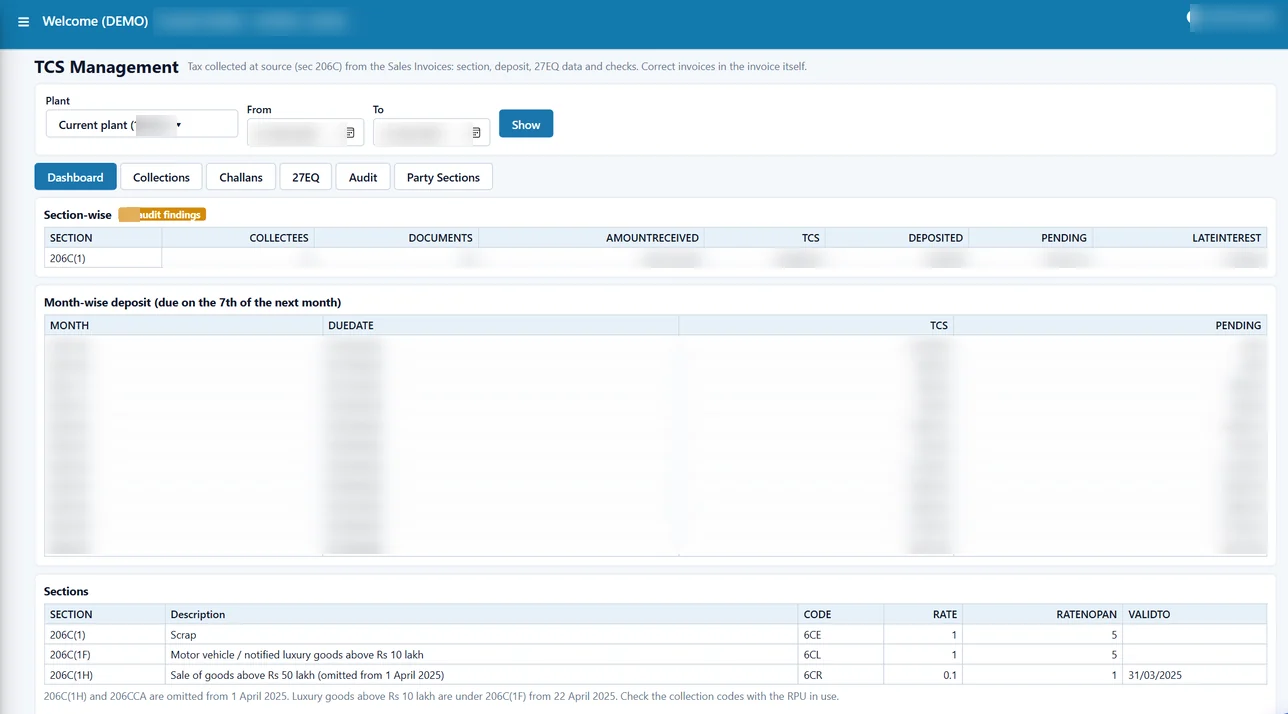The image size is (1288, 714).
Task: Open the hamburger navigation menu
Action: (23, 21)
